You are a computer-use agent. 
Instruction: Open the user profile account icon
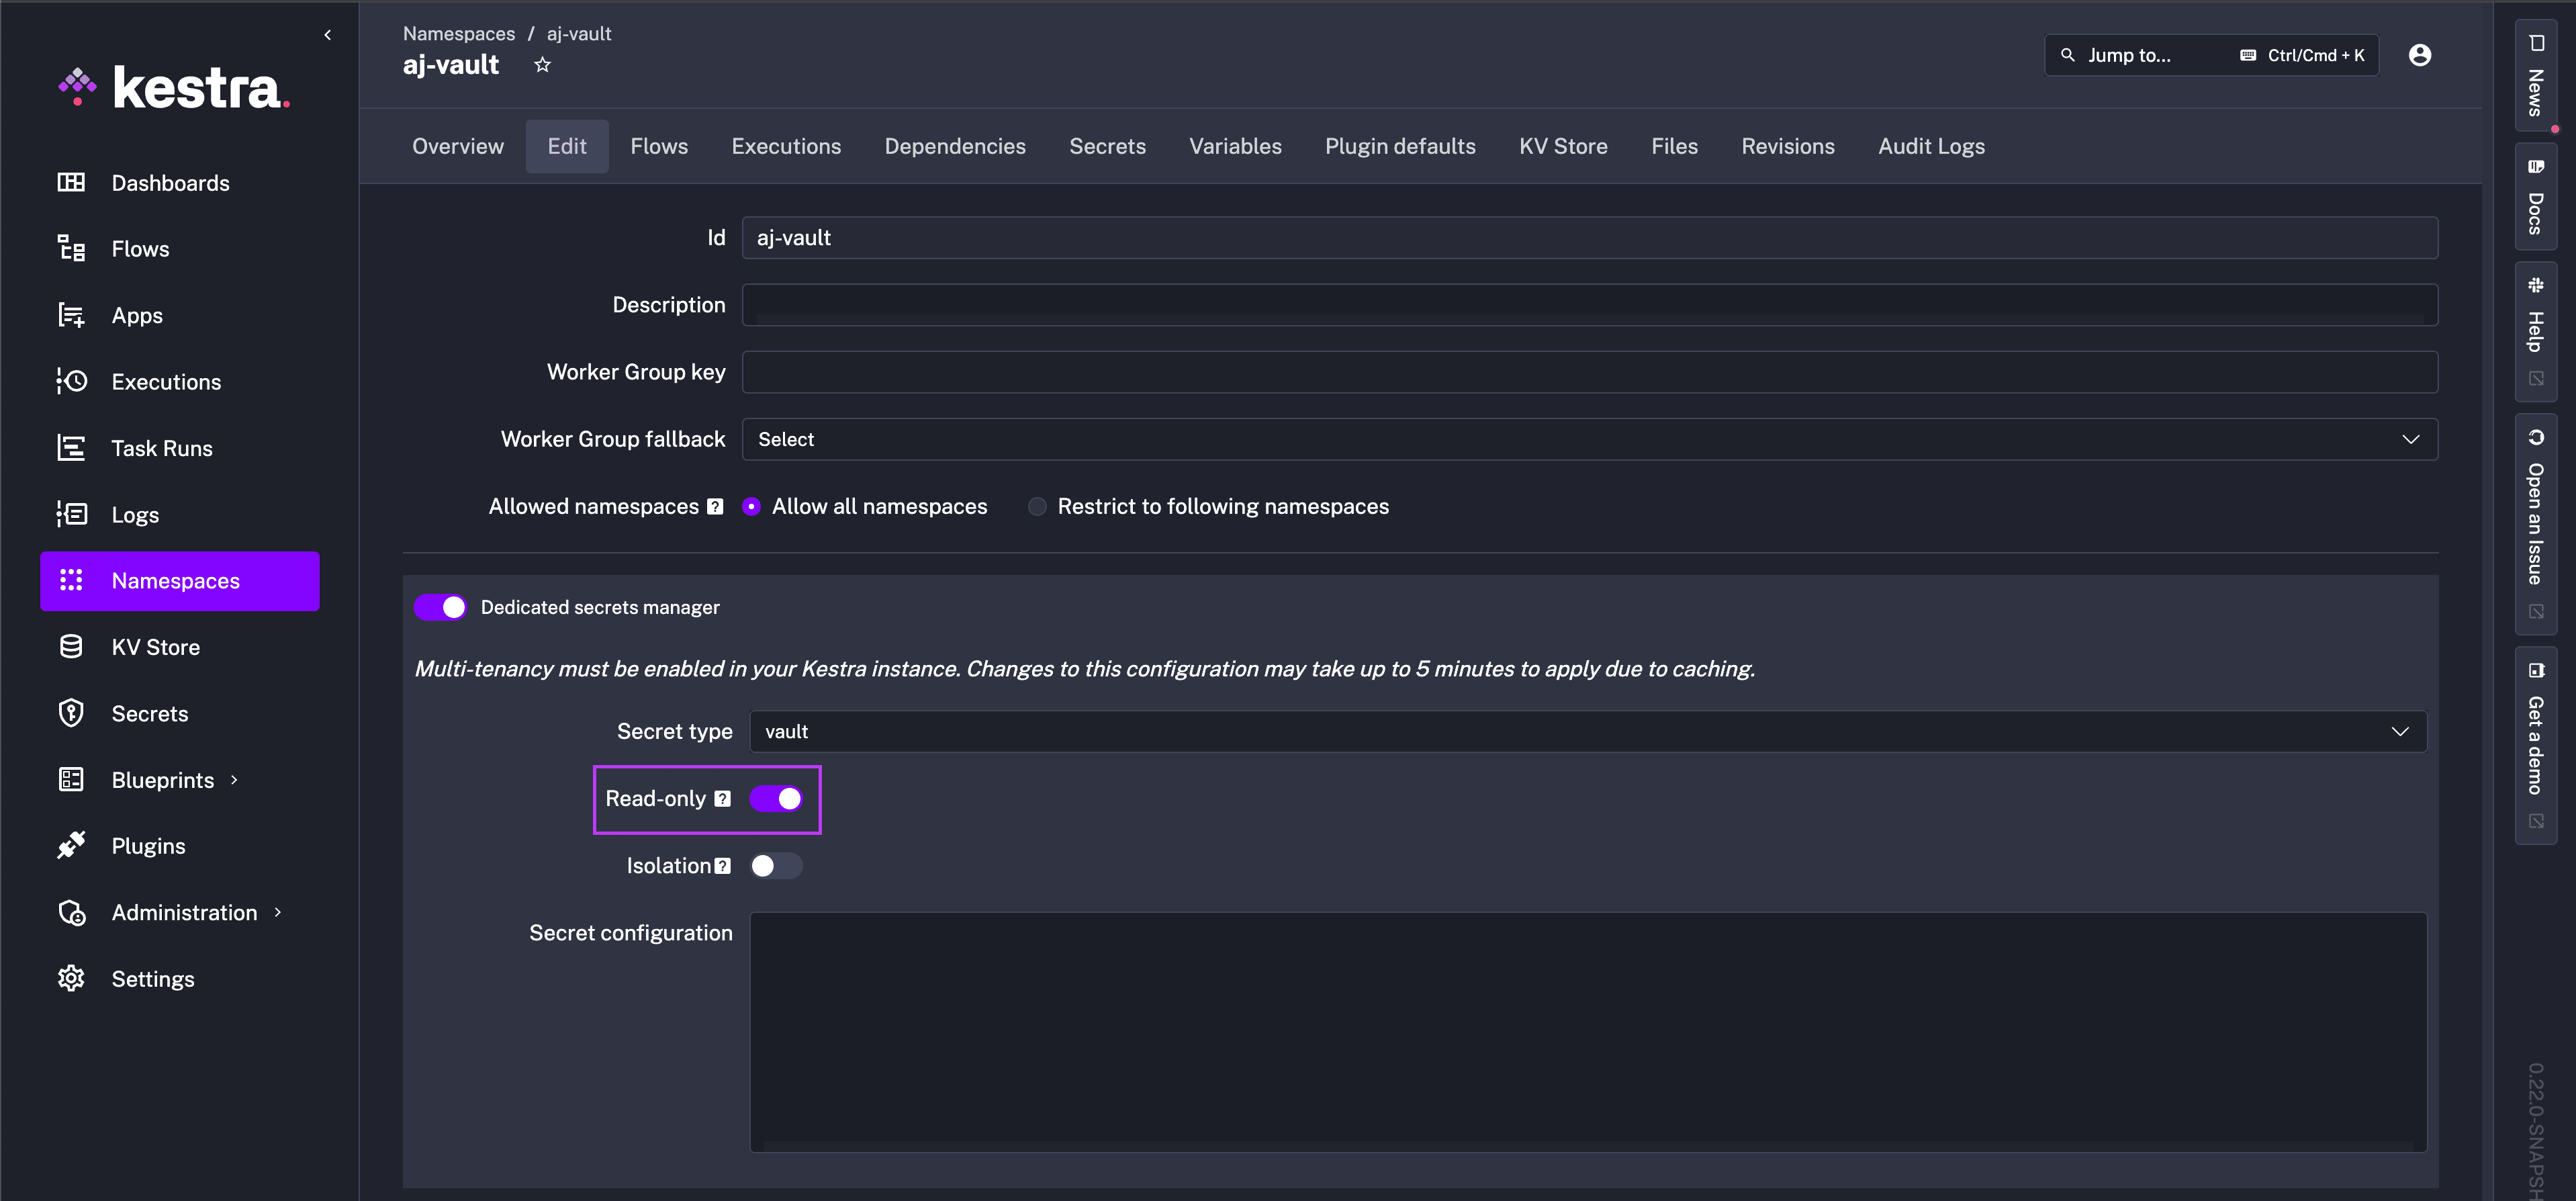click(2419, 55)
